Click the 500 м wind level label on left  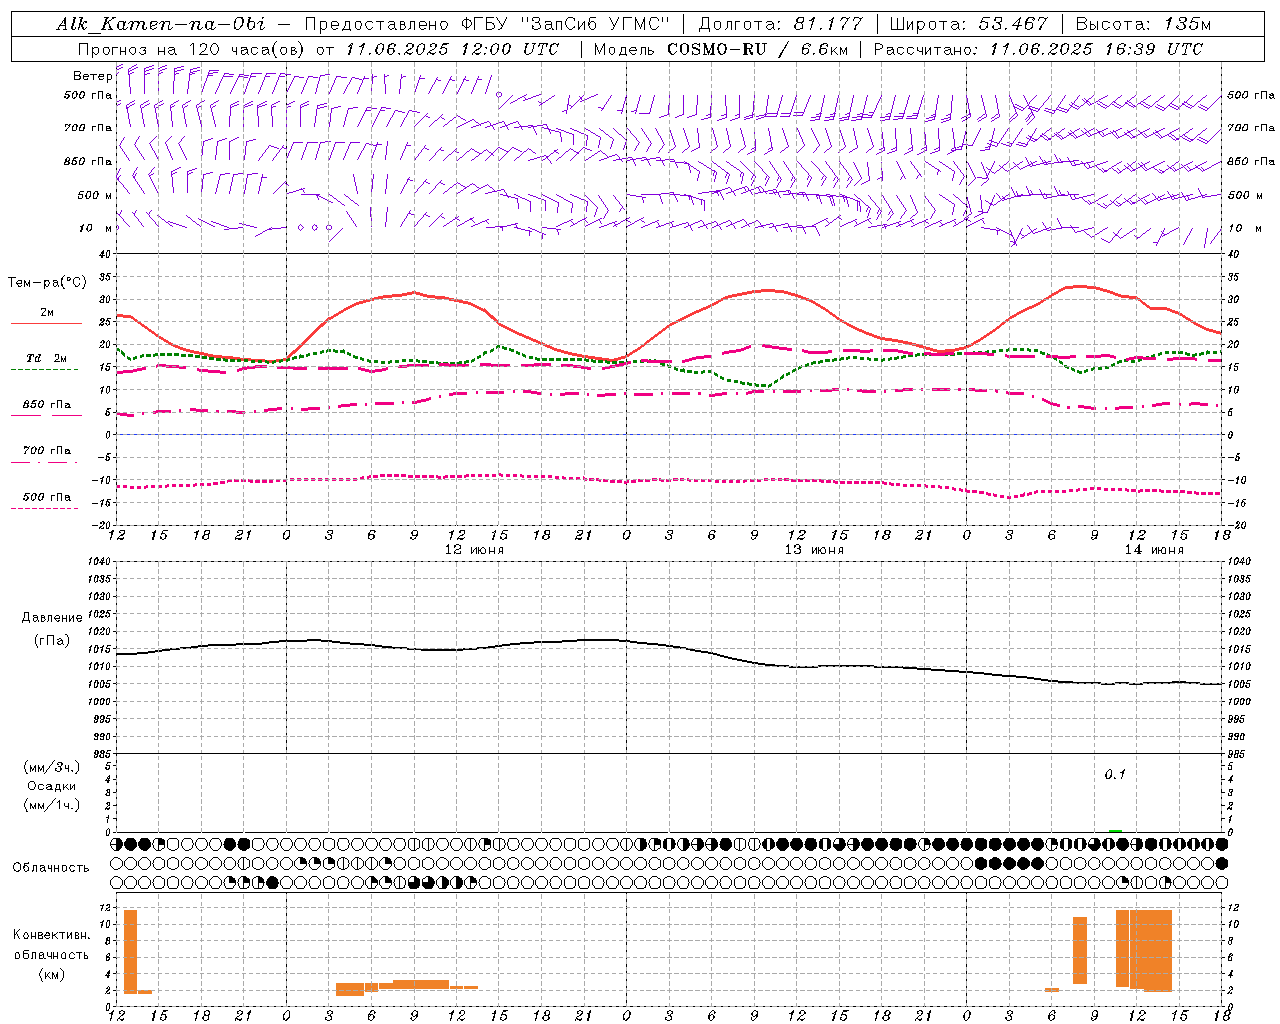(x=95, y=195)
